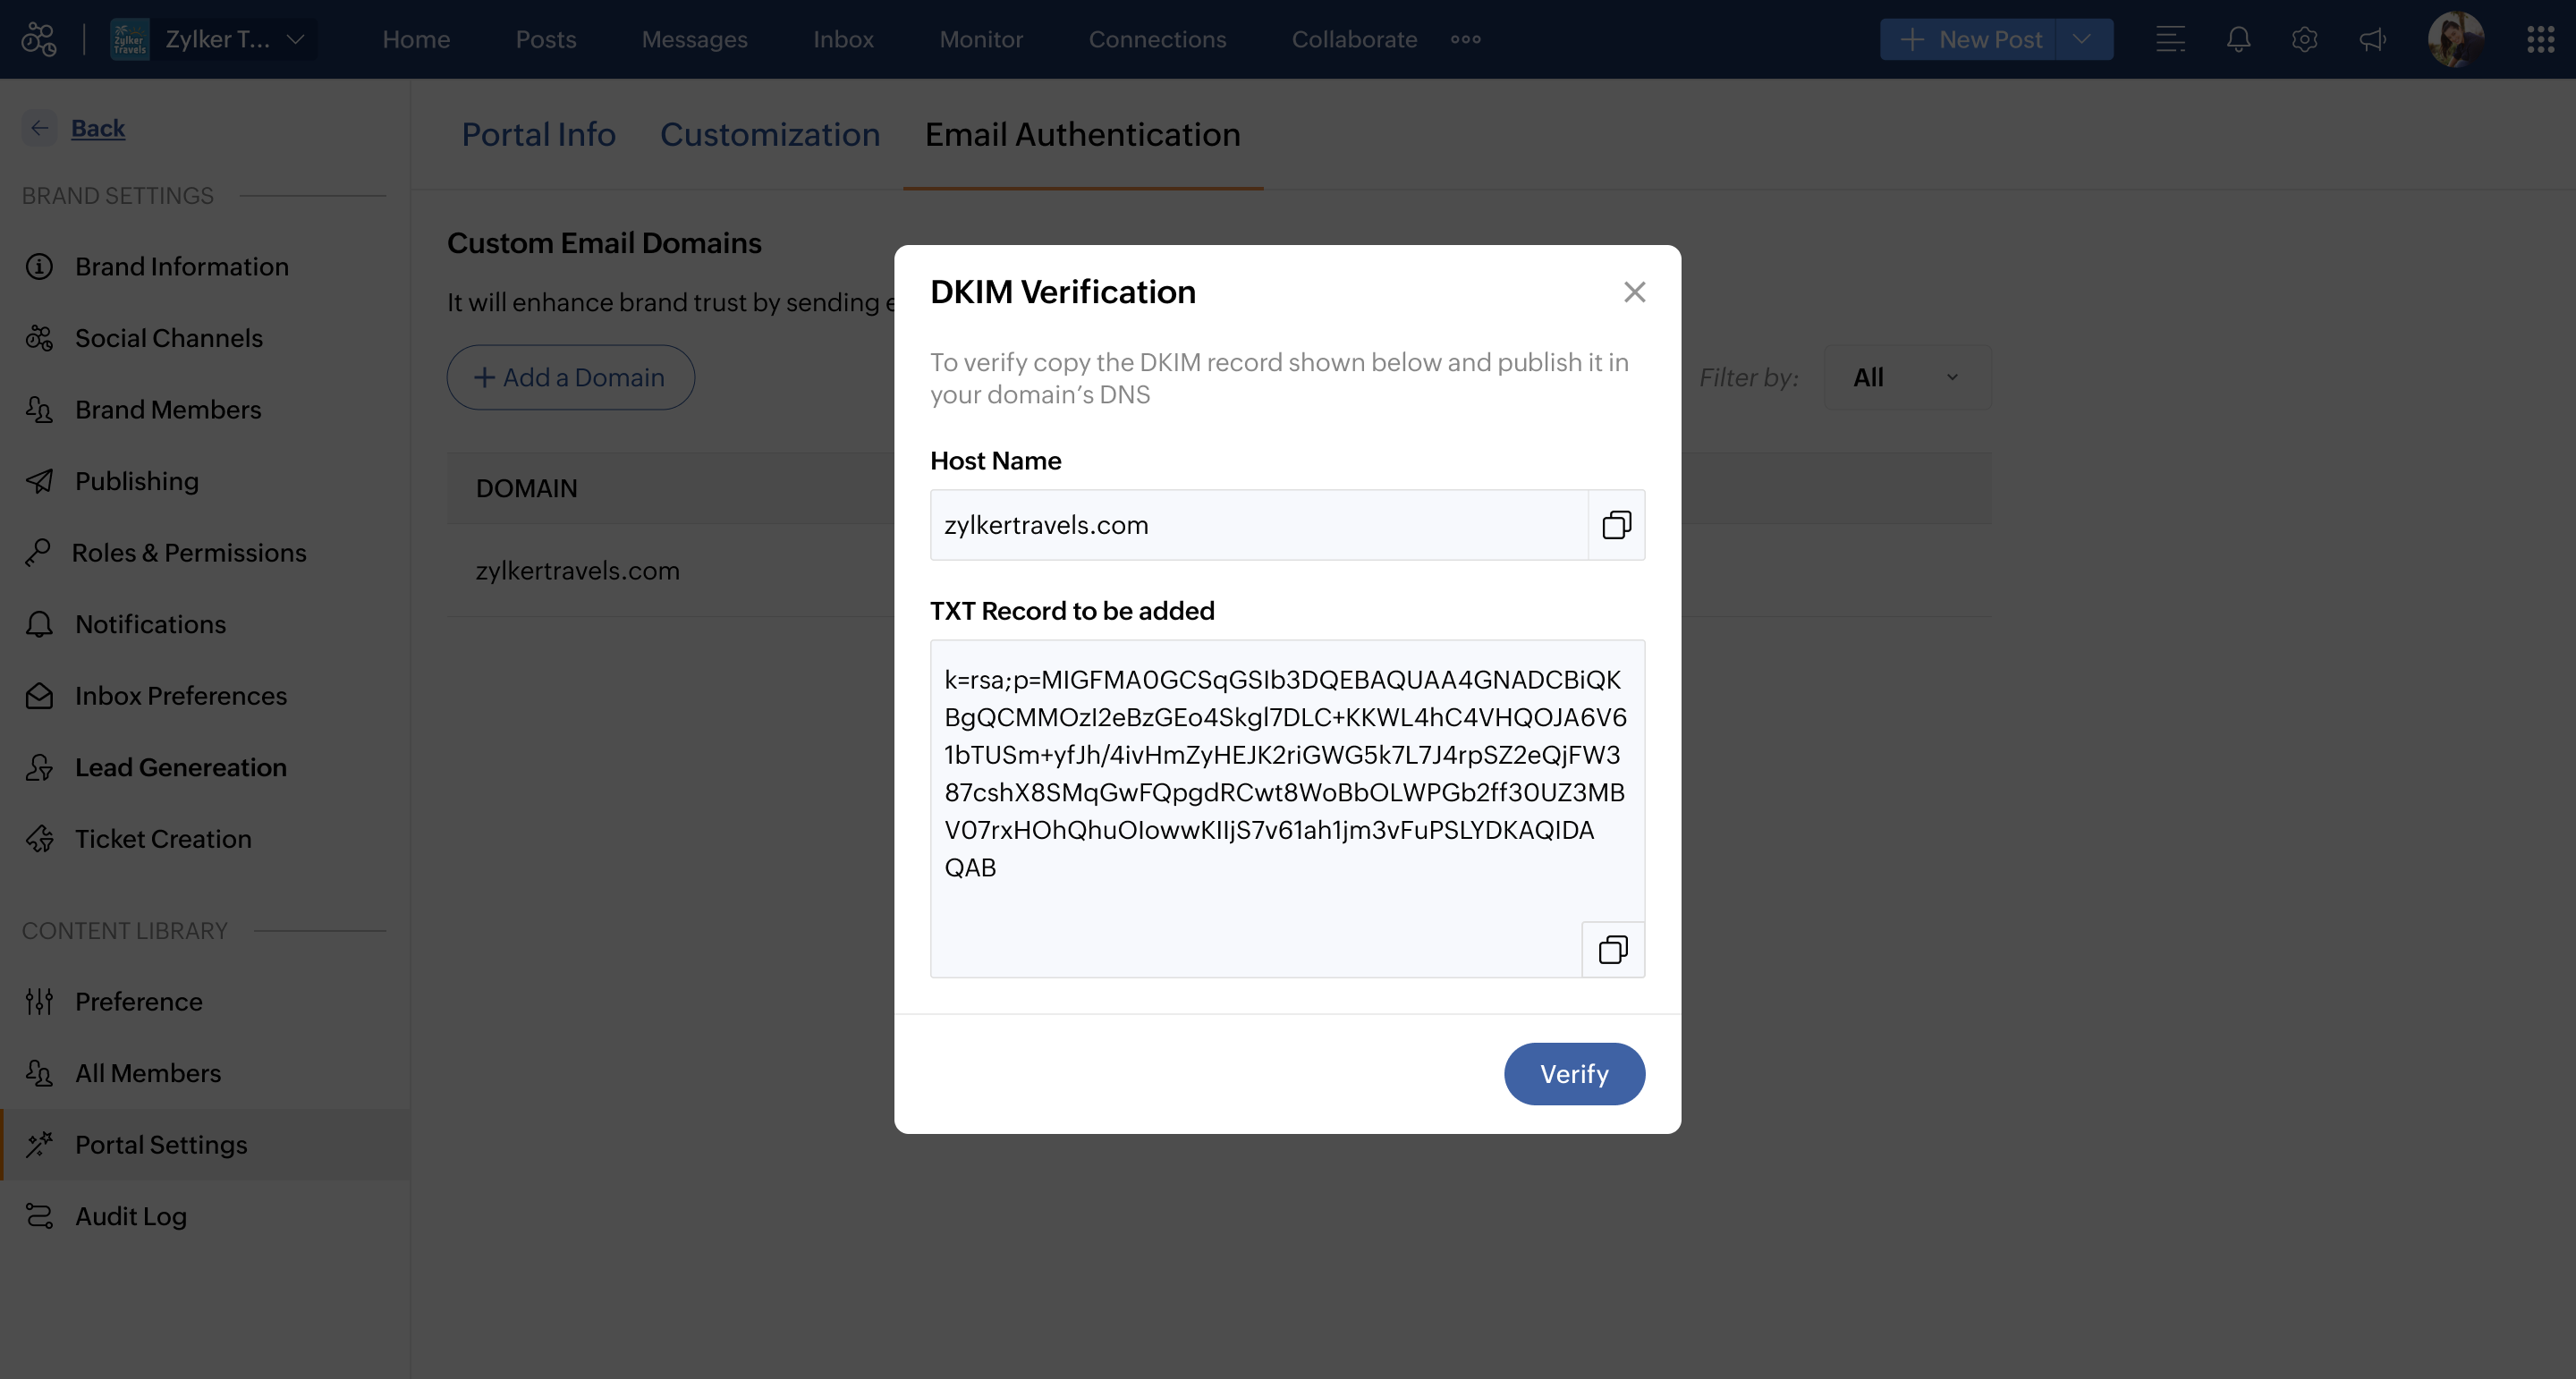Switch to the Portal Info tab
2576x1379 pixels.
[538, 135]
